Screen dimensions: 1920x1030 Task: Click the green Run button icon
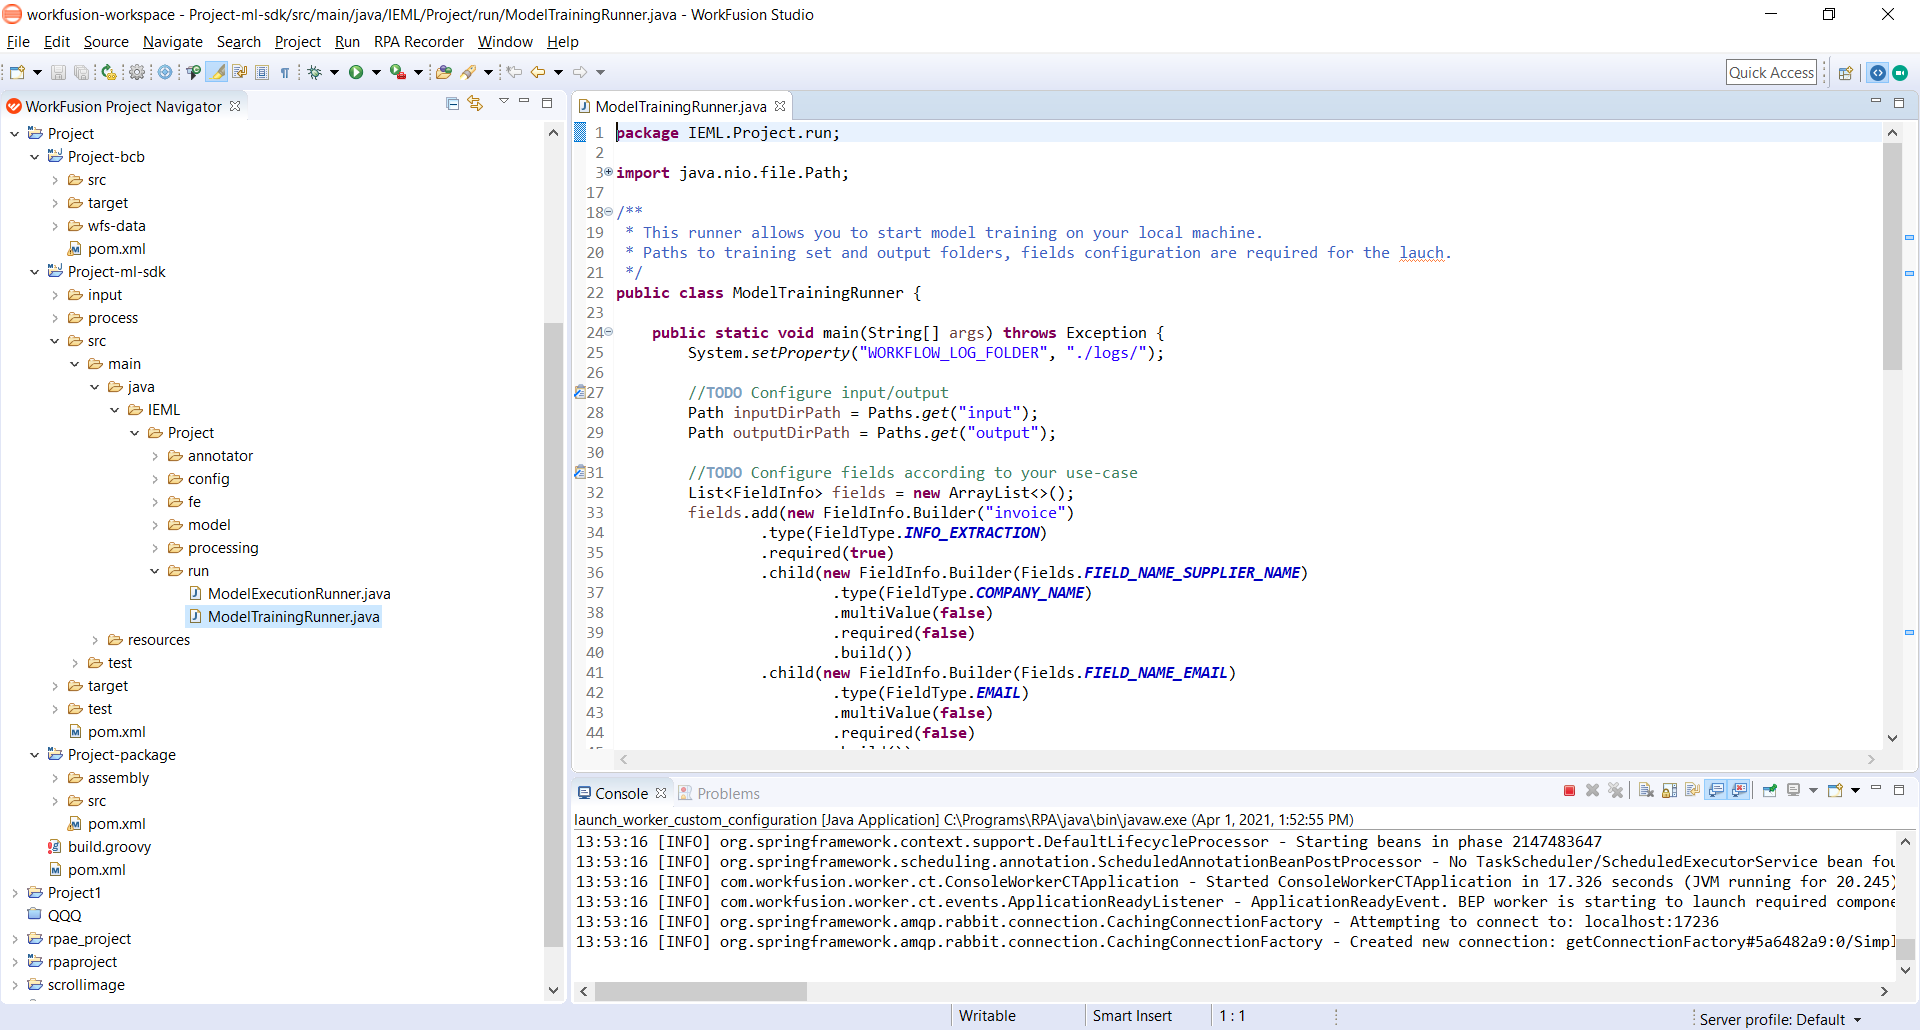point(356,72)
